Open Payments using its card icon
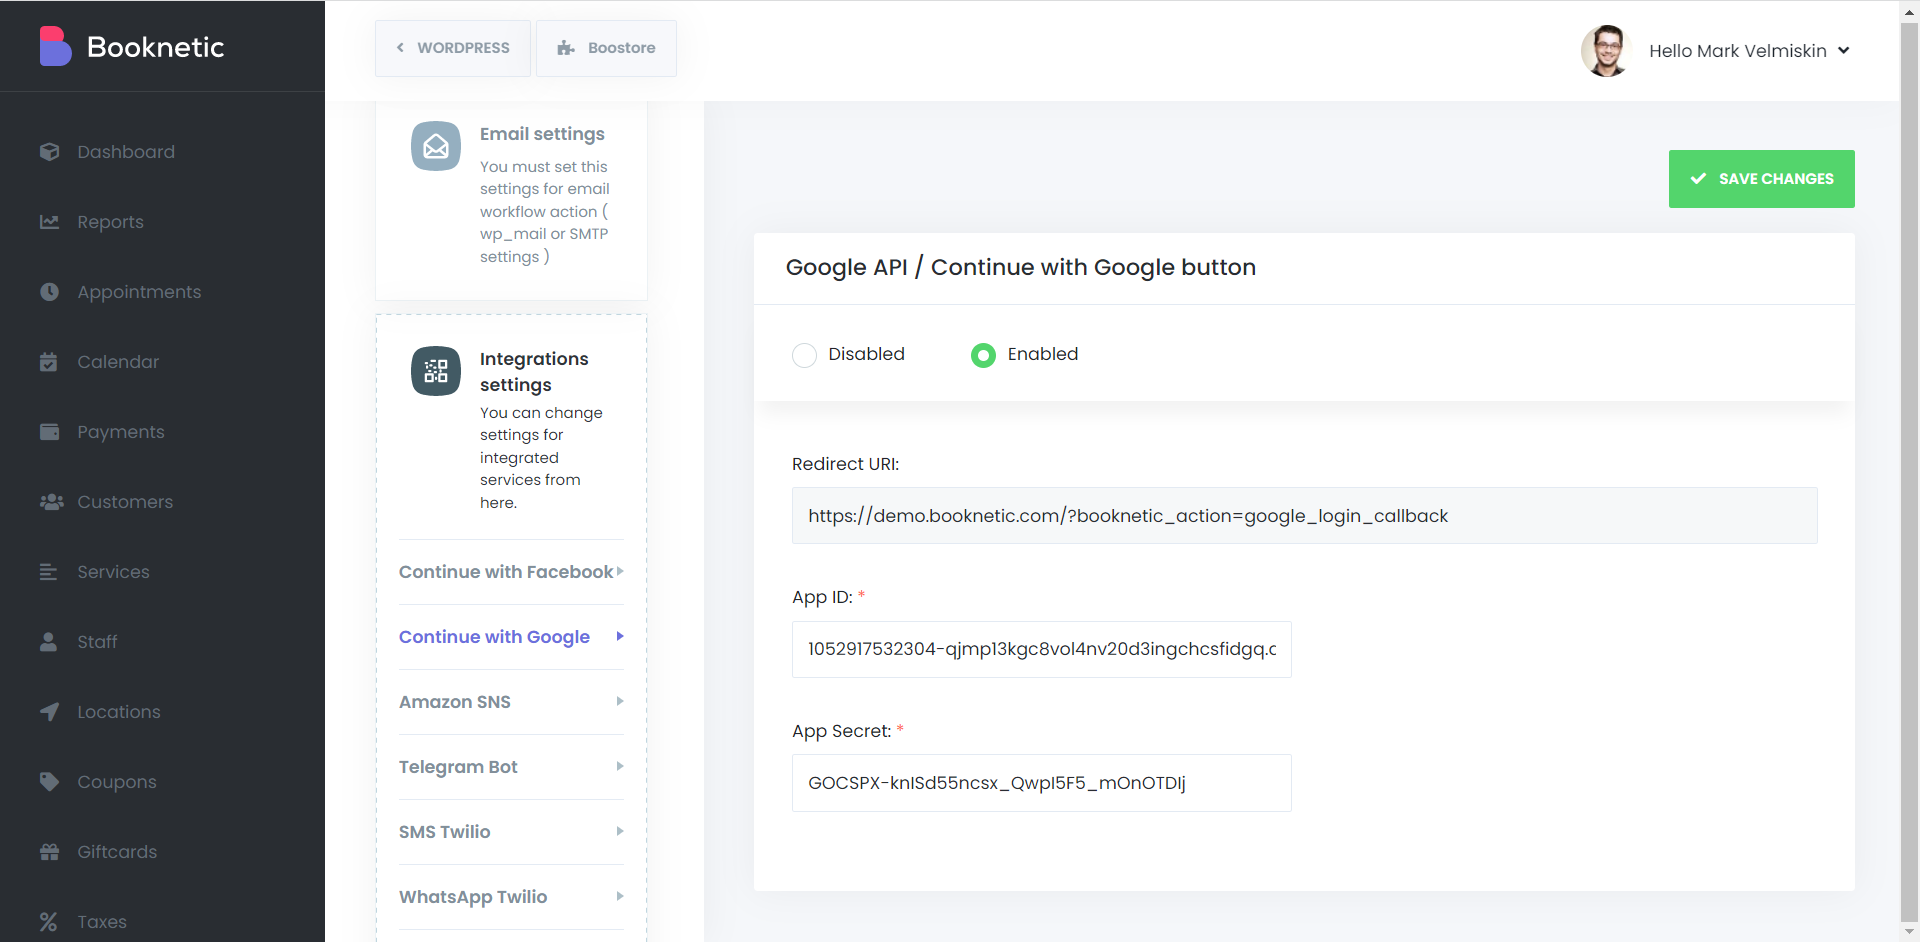 point(50,432)
